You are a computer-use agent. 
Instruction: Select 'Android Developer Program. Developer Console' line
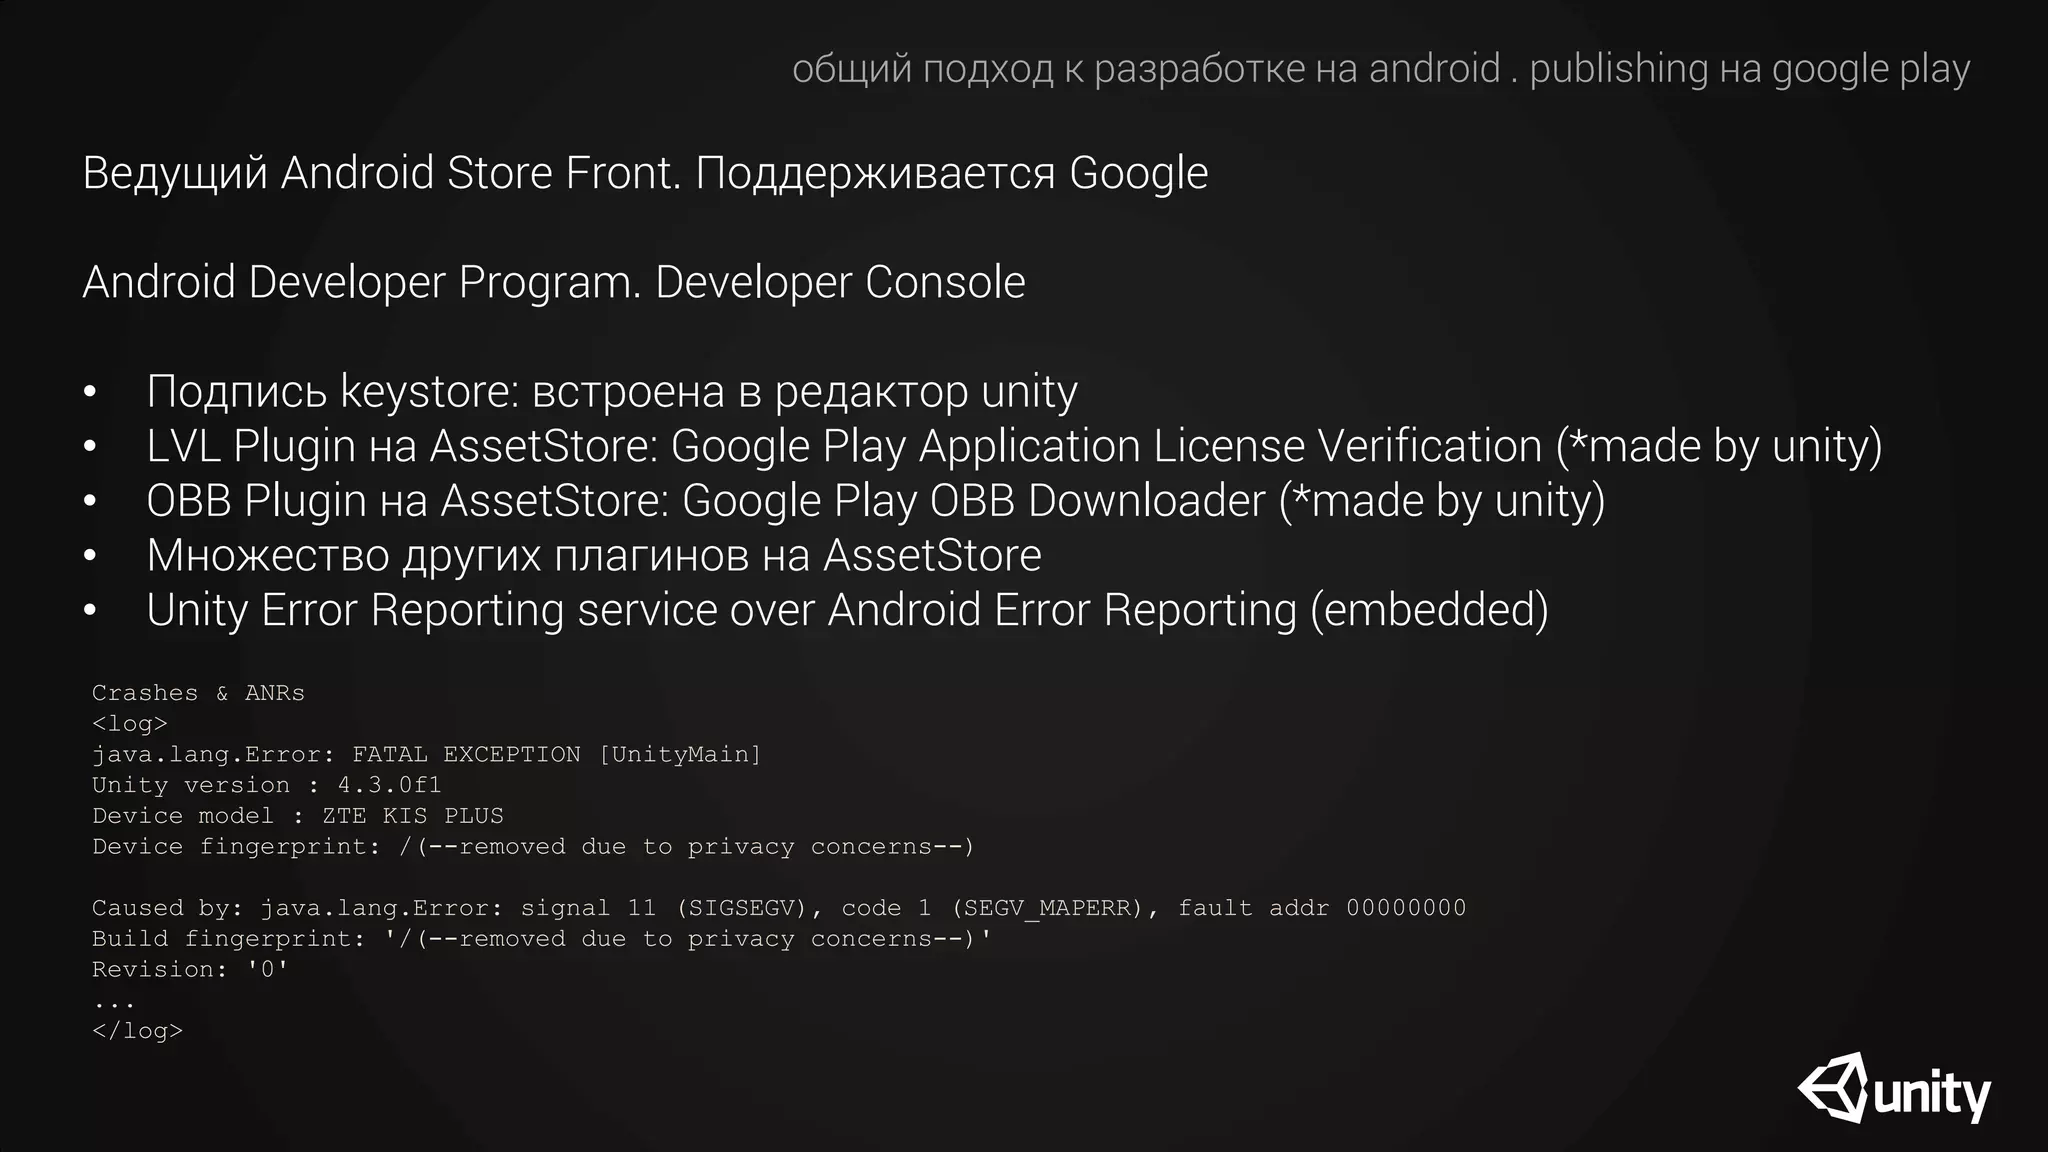pyautogui.click(x=554, y=282)
